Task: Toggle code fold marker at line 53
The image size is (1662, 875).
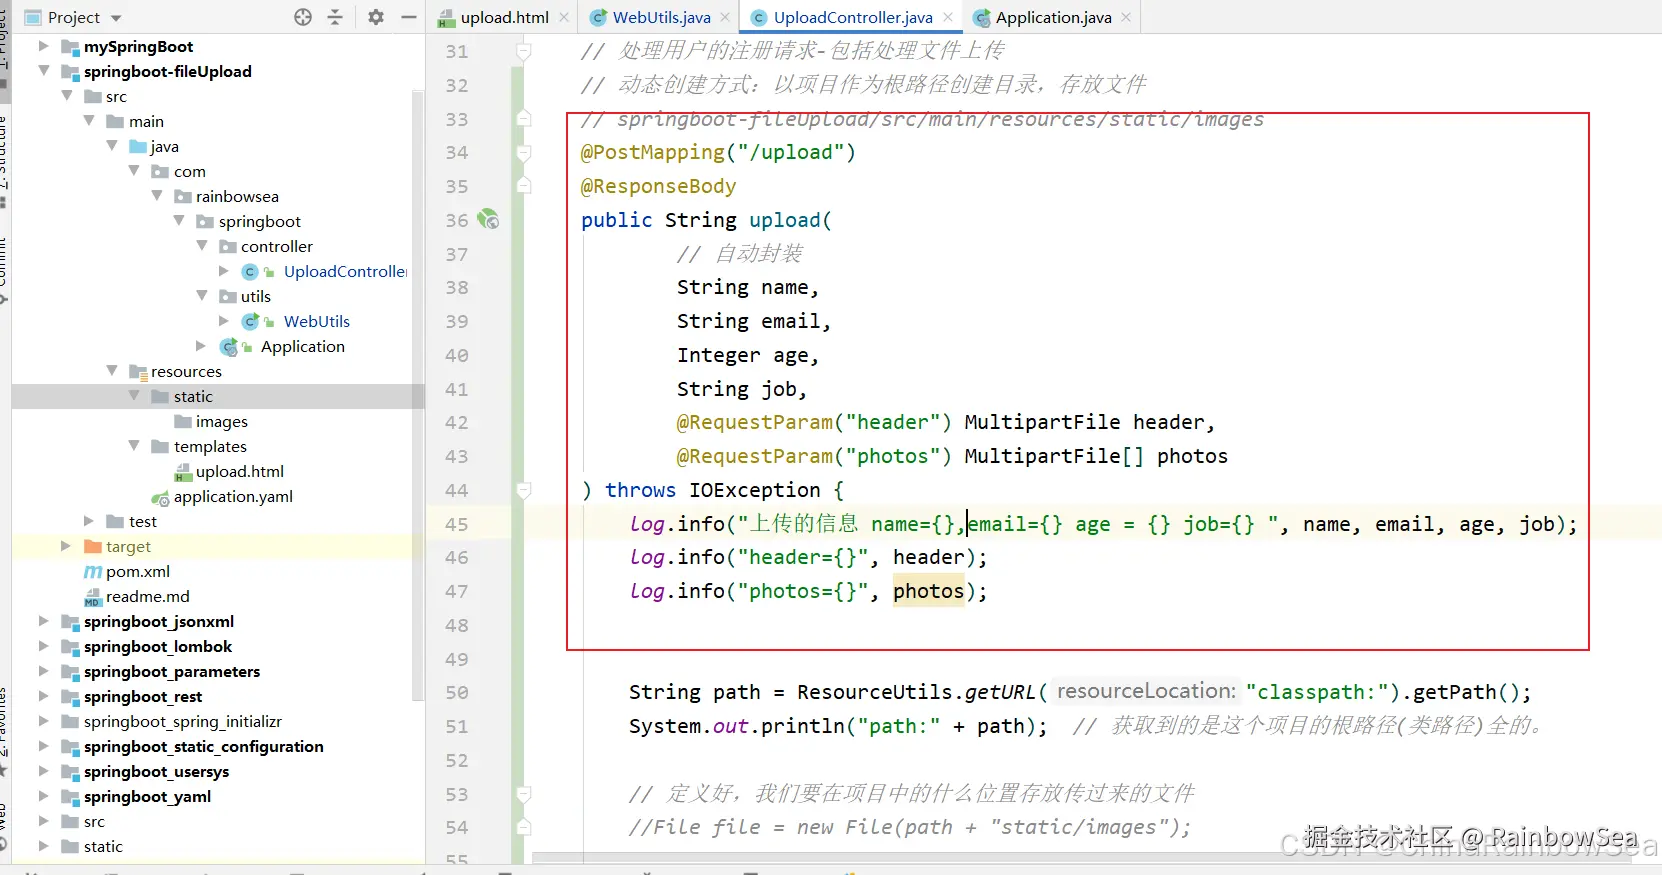Action: pyautogui.click(x=523, y=794)
